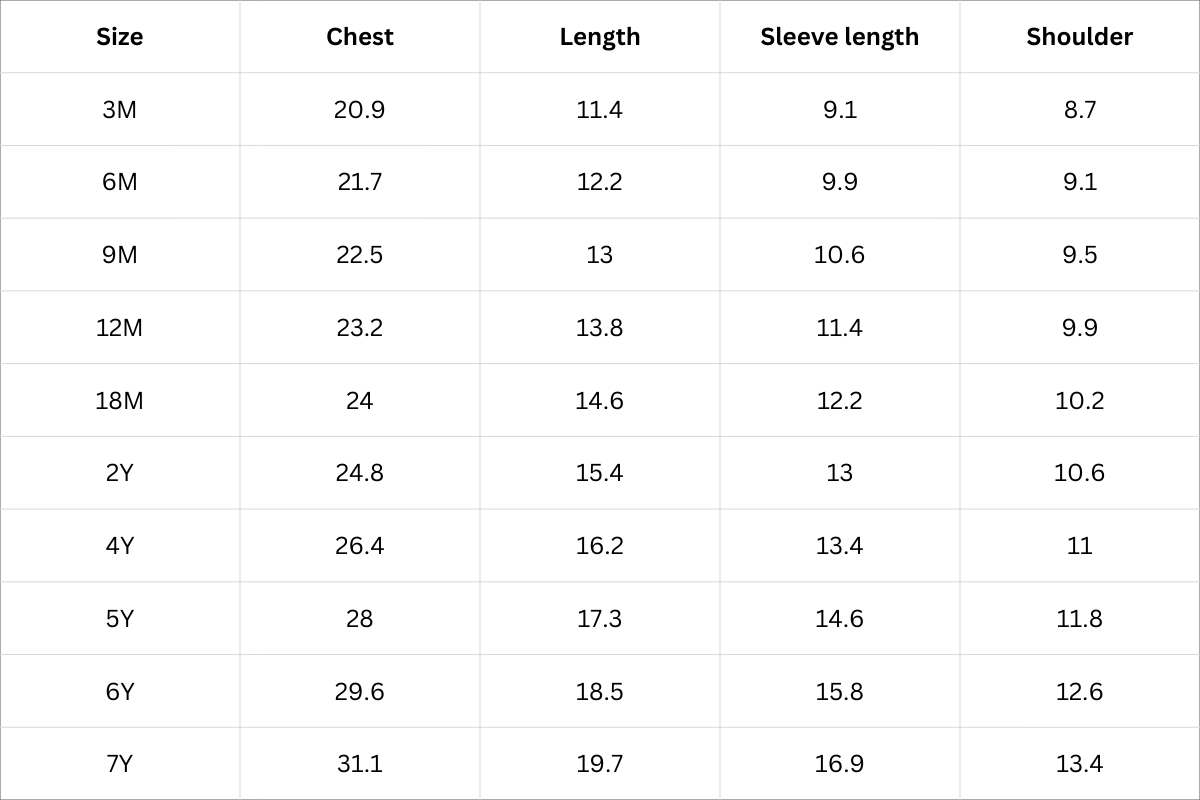Click the Length column header
Screen dimensions: 1200x800
[x=599, y=37]
